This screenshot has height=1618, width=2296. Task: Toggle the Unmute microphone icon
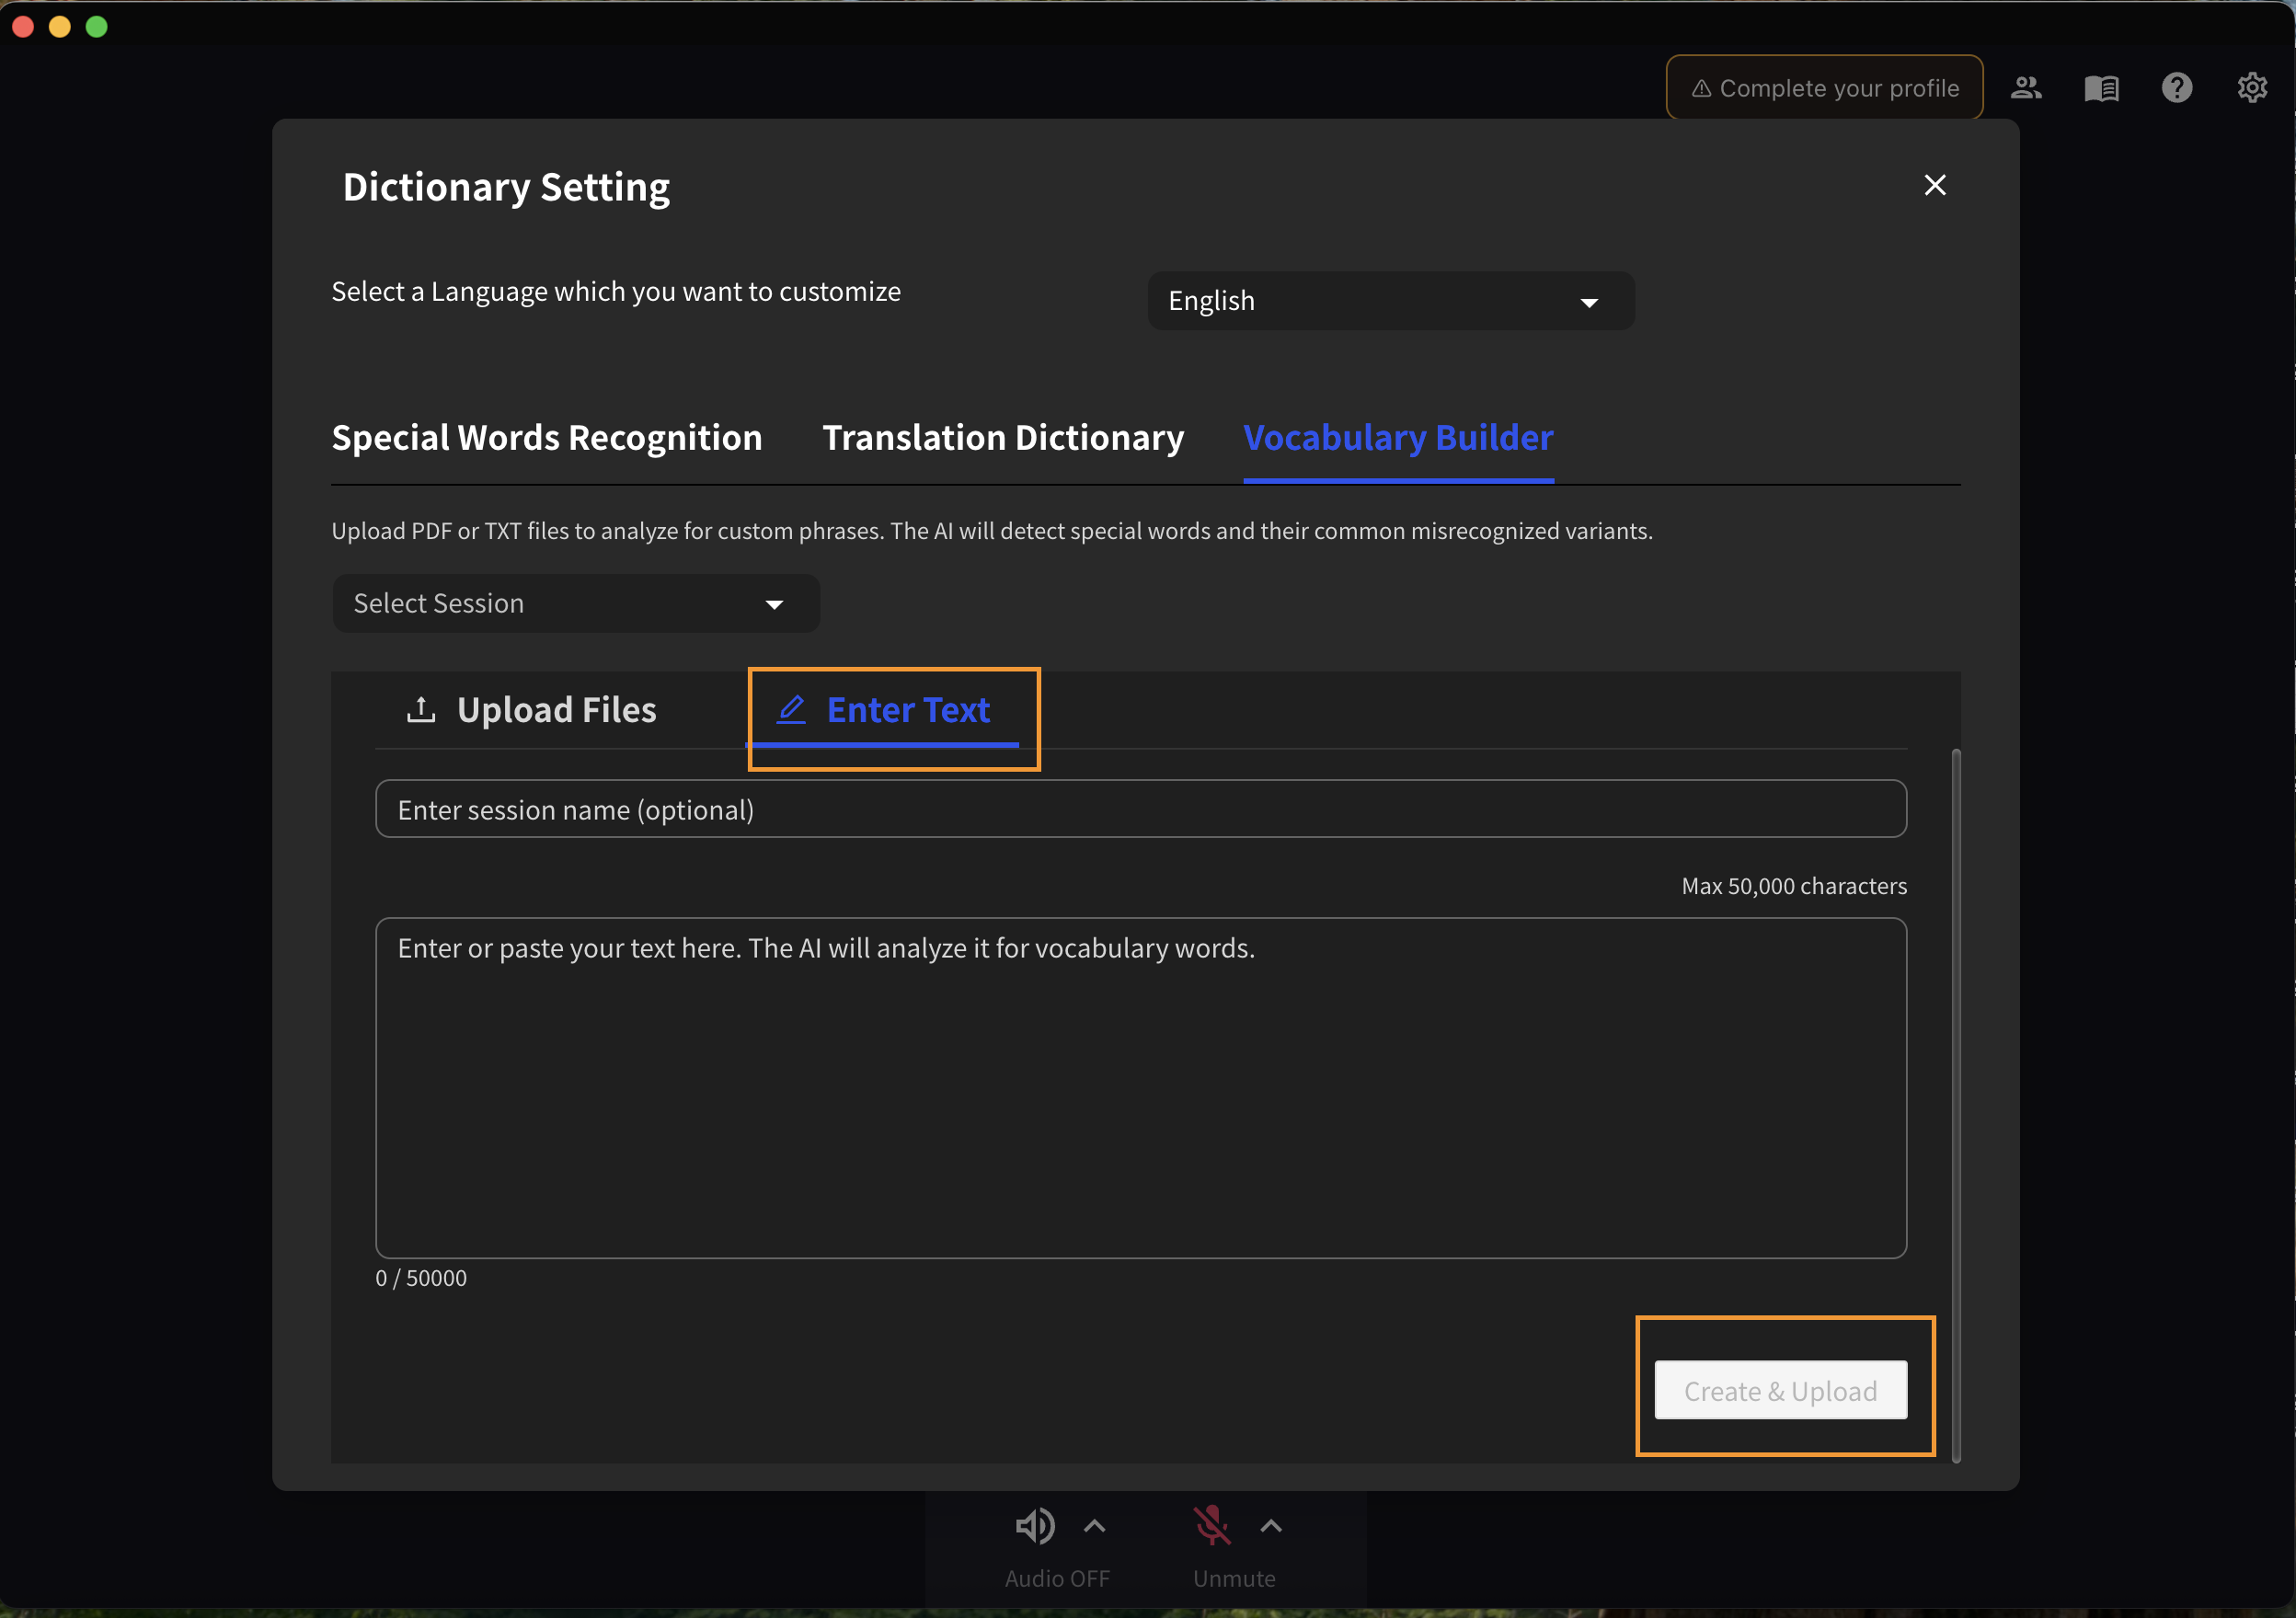click(1211, 1525)
